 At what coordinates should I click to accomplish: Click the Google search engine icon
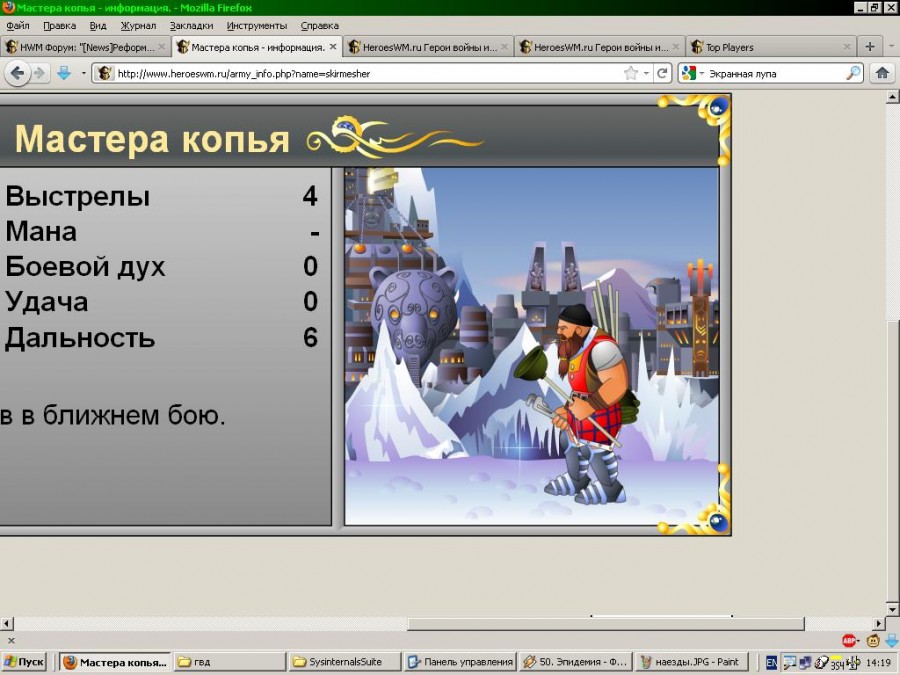(689, 73)
